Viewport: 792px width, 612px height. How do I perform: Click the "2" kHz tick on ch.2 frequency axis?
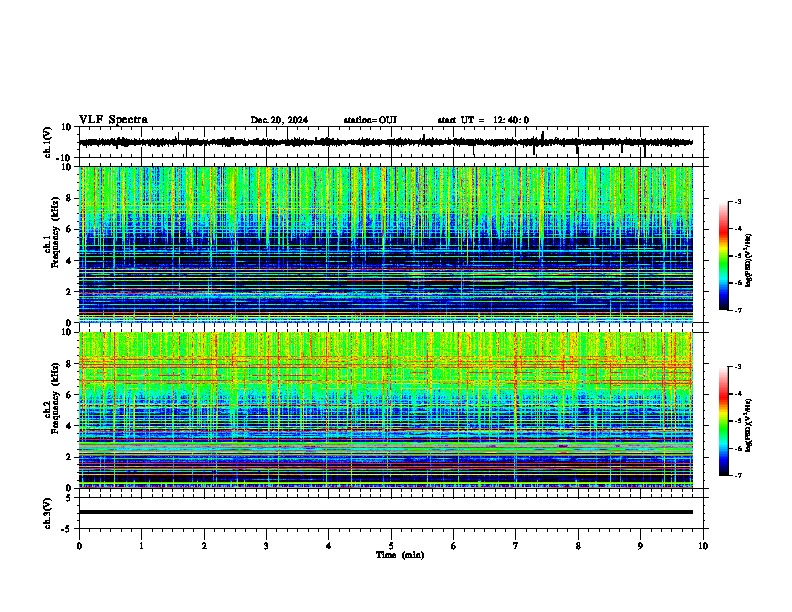point(69,457)
